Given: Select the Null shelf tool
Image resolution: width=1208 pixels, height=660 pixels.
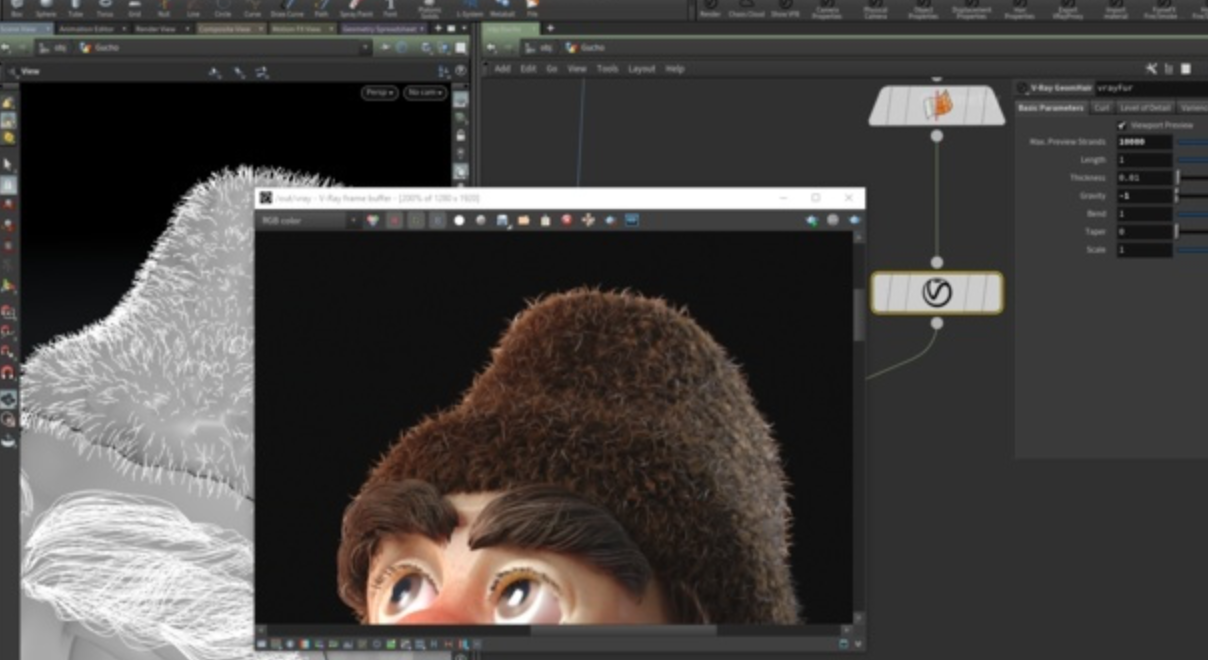Looking at the screenshot, I should pos(163,8).
